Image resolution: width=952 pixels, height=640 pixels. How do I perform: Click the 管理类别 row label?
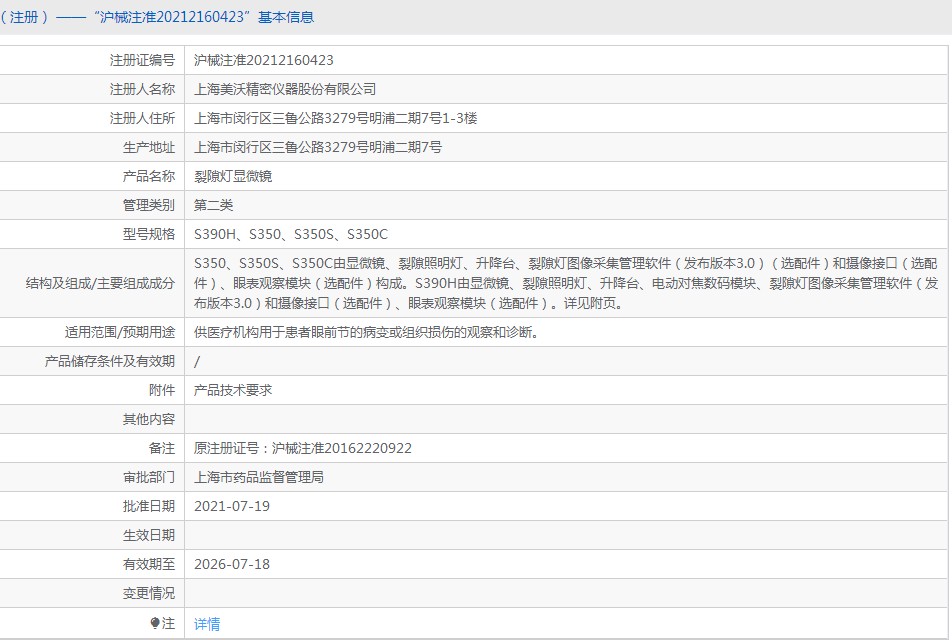[x=149, y=205]
